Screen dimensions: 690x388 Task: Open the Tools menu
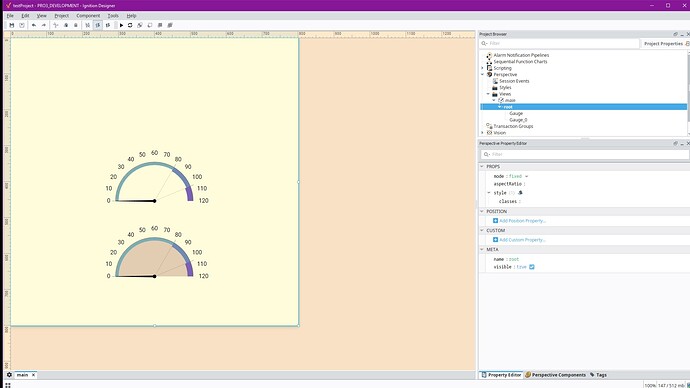(x=113, y=15)
